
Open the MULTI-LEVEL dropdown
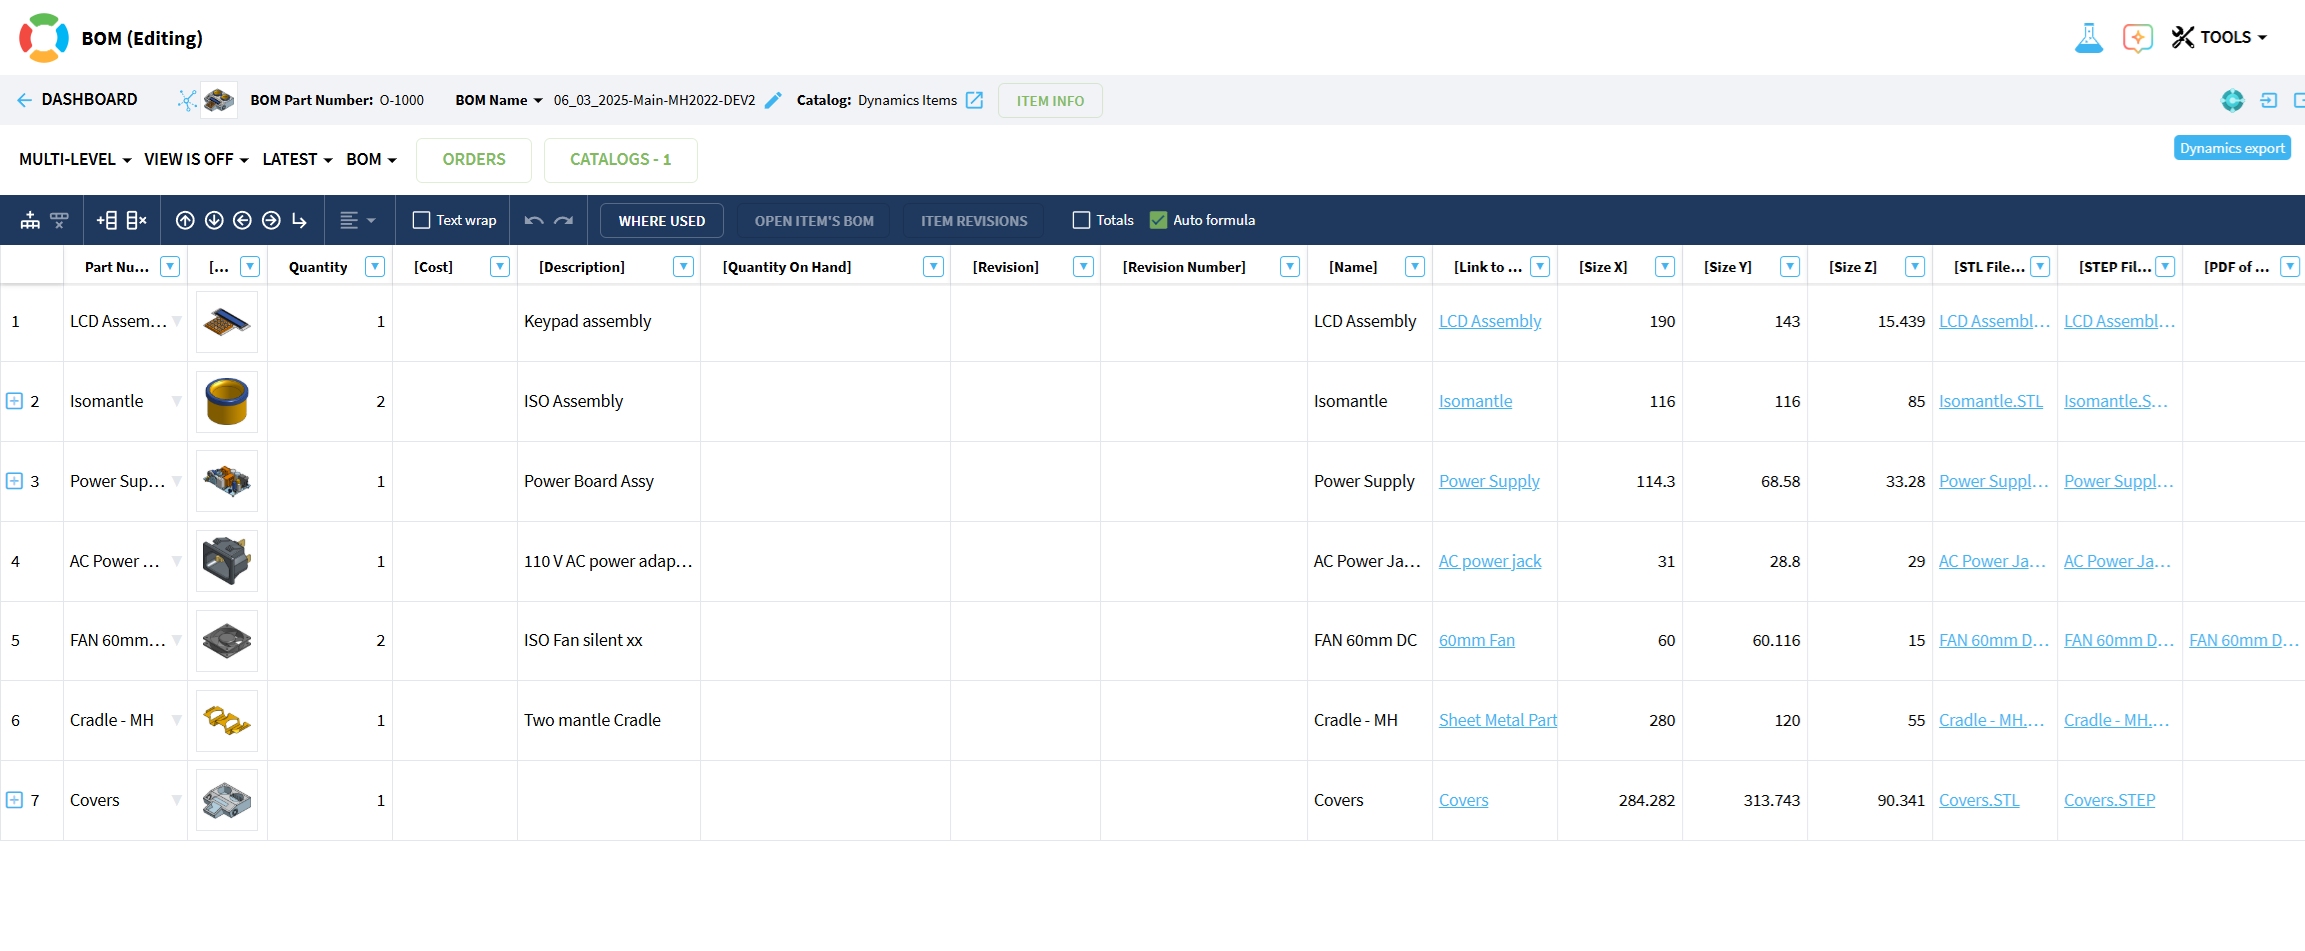click(75, 160)
